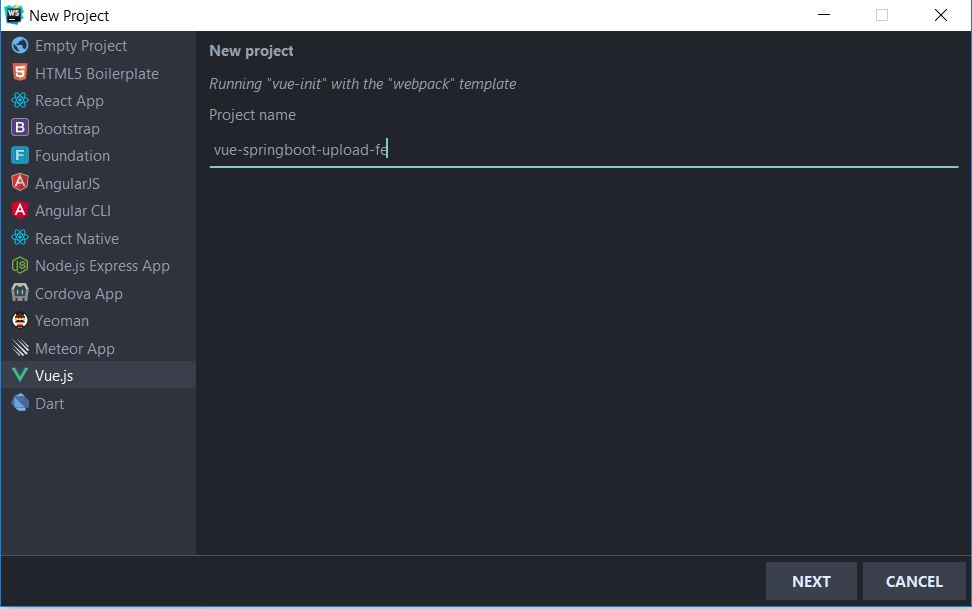Click the React Native atom icon

[x=20, y=238]
